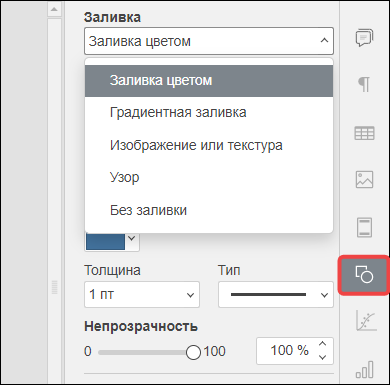The width and height of the screenshot is (390, 385).
Task: Expand the Толщина 1 пт dropdown
Action: tap(142, 295)
